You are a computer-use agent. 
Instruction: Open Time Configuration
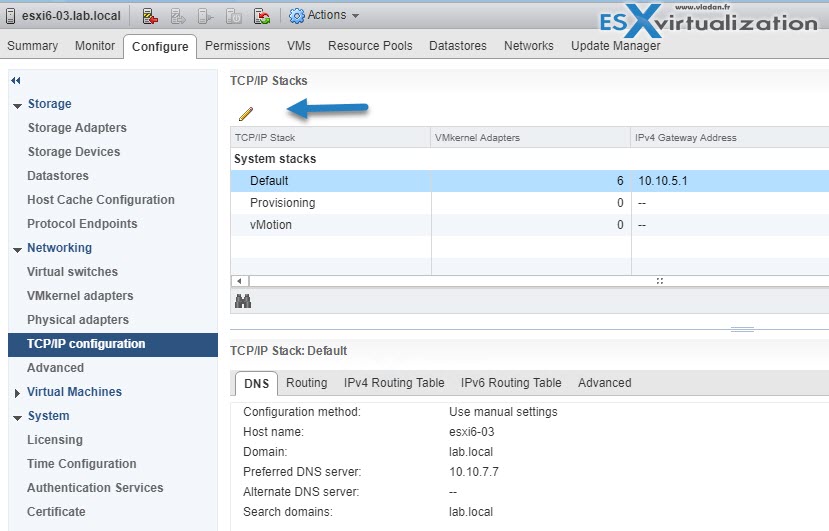(x=82, y=464)
